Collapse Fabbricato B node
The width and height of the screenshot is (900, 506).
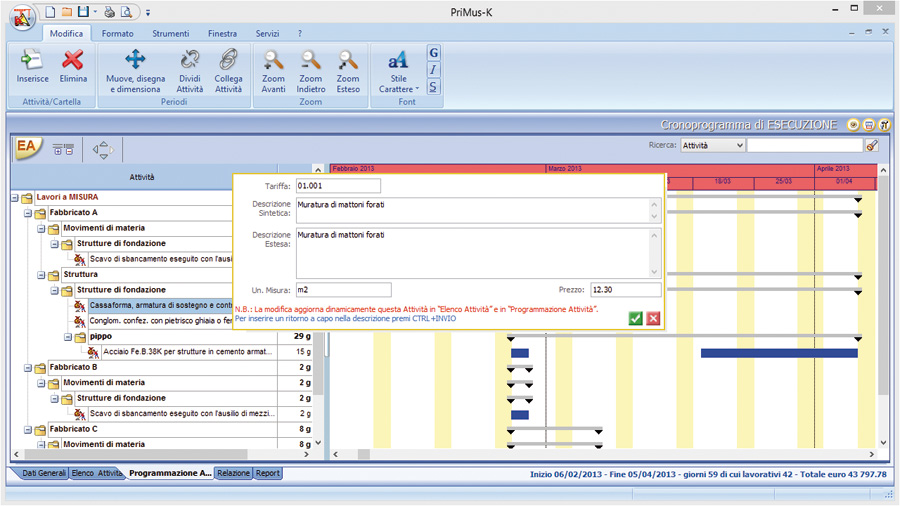pos(28,368)
